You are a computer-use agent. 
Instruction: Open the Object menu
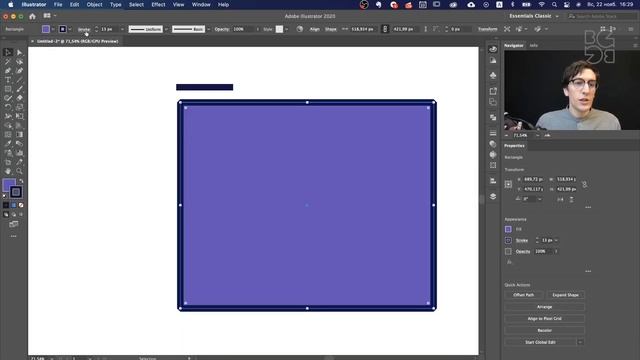(x=94, y=5)
